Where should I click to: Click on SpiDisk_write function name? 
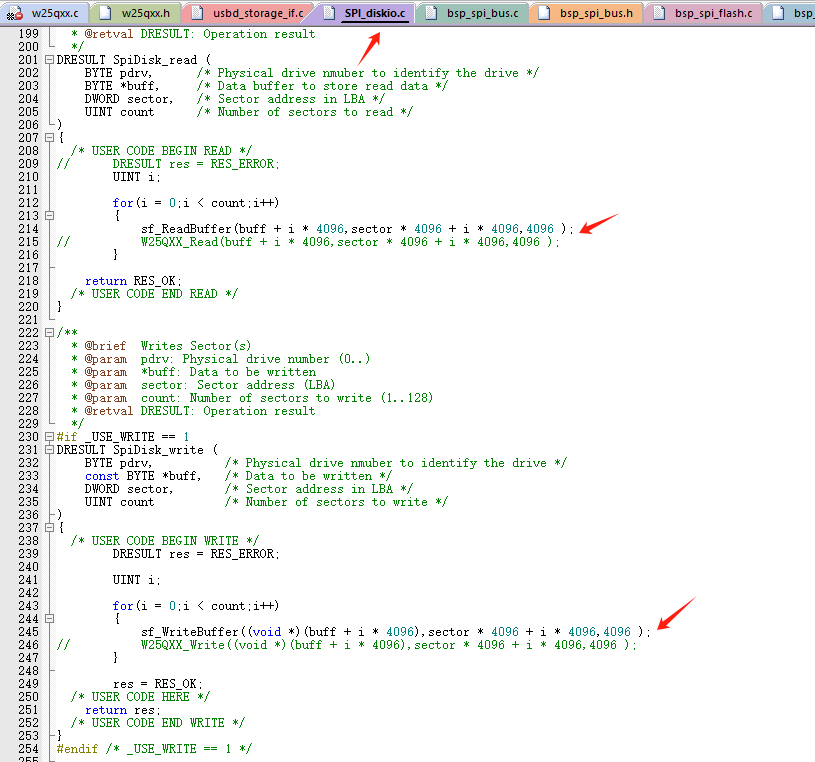[158, 450]
